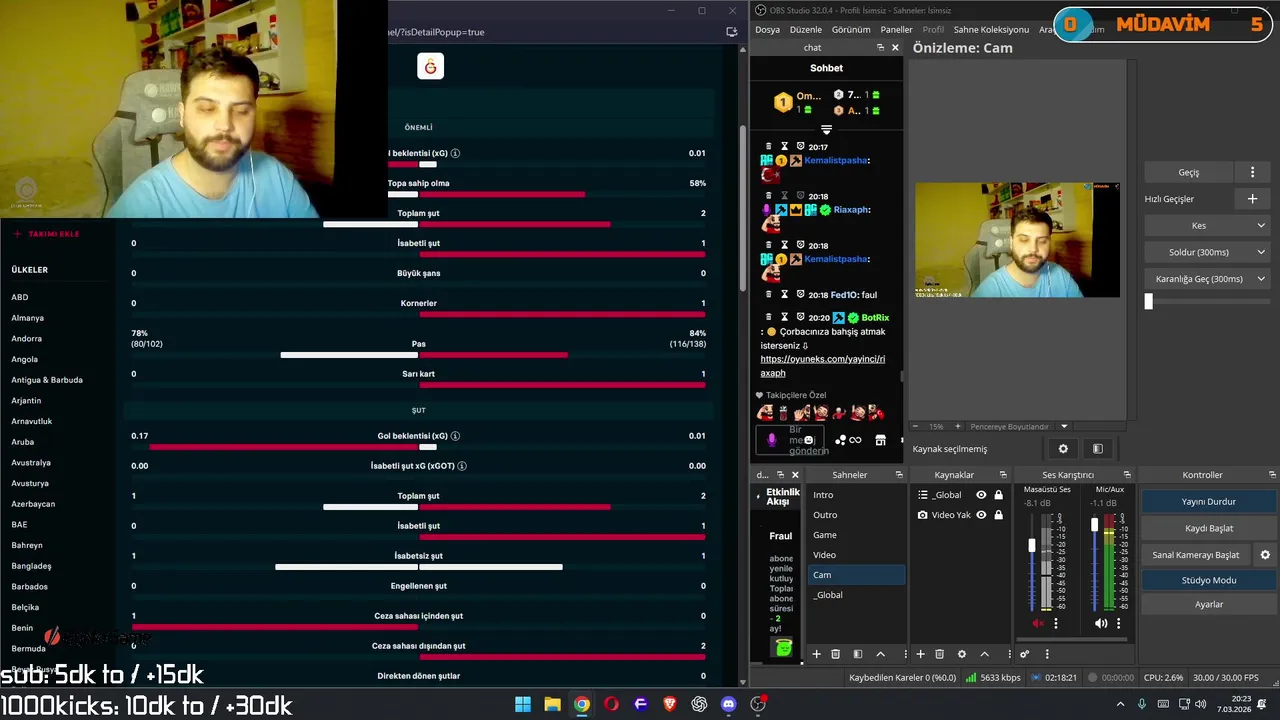
Task: Open source filters icon below preview
Action: 1097,449
